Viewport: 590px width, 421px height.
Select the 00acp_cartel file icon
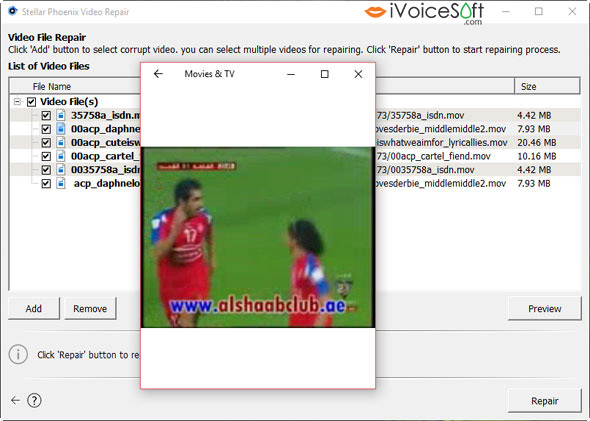[61, 156]
